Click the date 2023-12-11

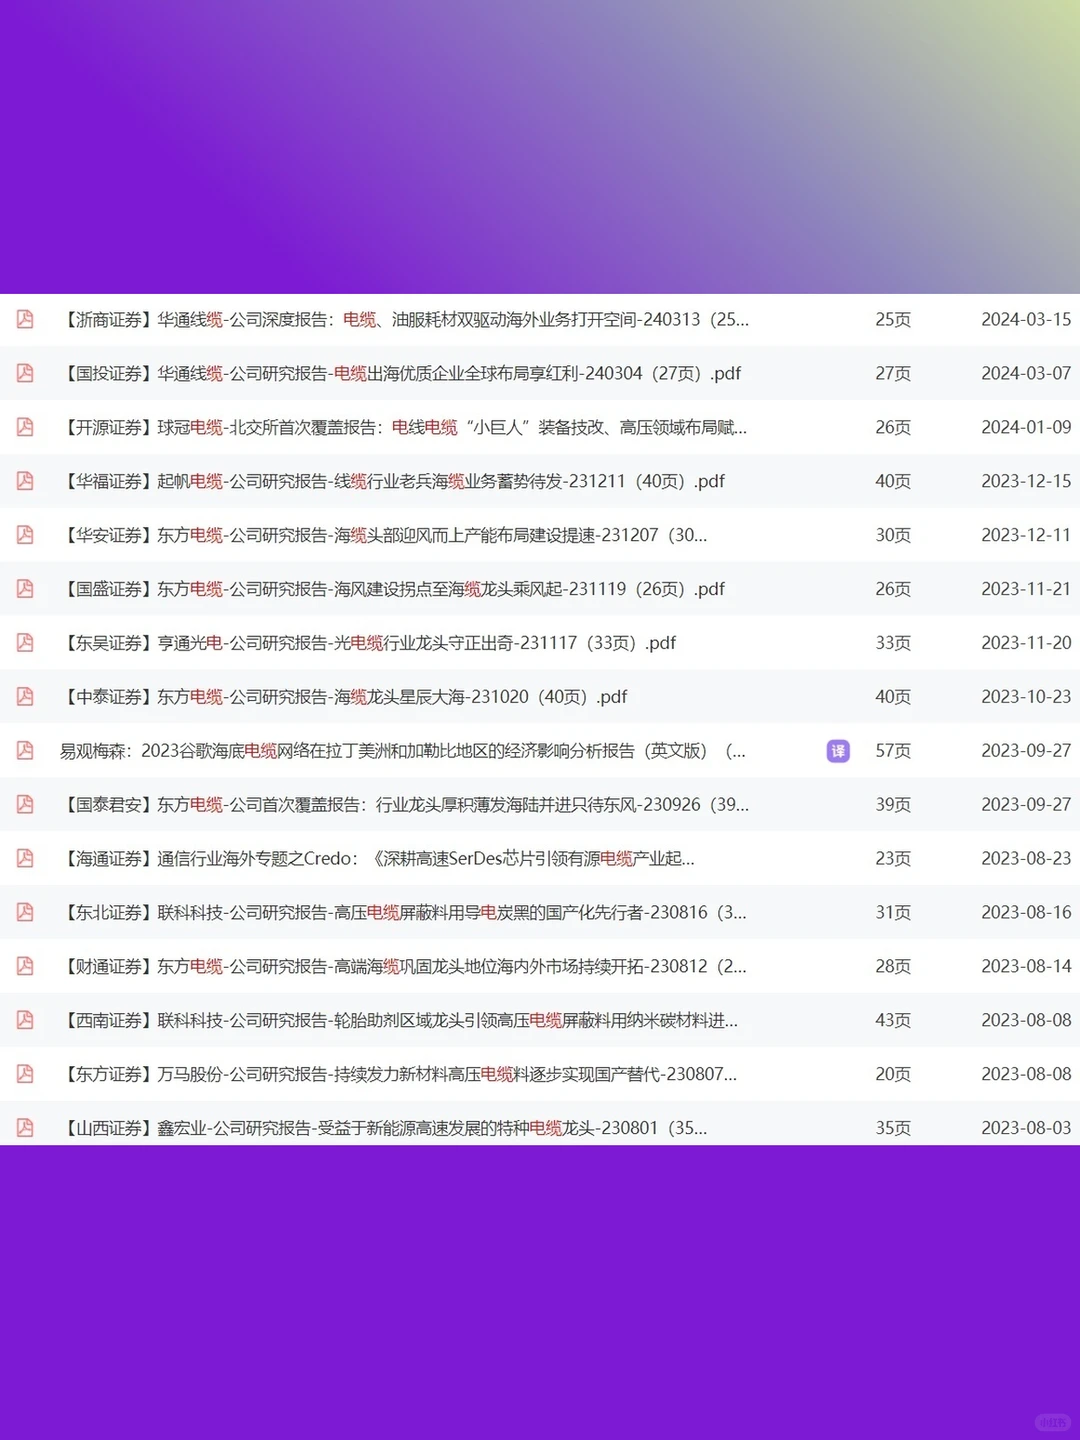tap(1026, 536)
